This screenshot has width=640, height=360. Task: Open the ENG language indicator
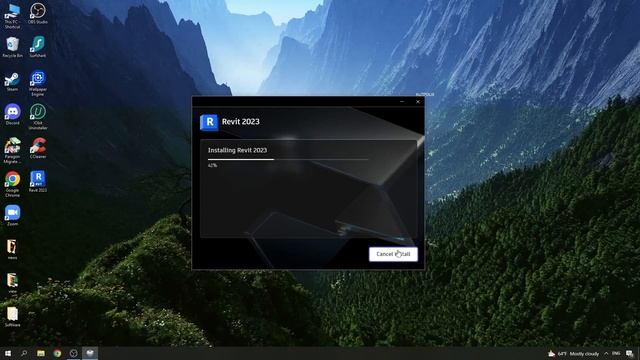point(616,353)
